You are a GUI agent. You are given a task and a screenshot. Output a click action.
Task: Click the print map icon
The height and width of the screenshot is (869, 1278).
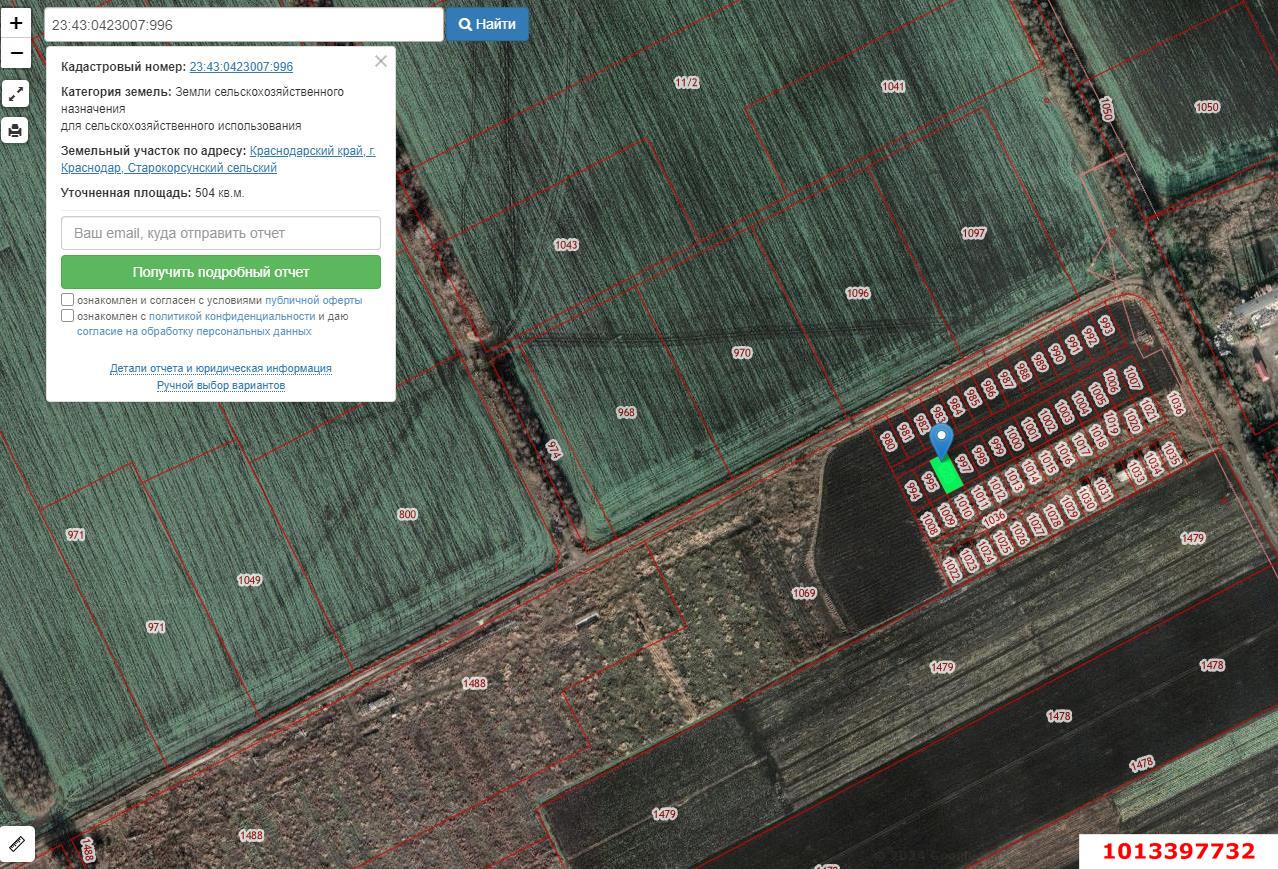point(15,130)
